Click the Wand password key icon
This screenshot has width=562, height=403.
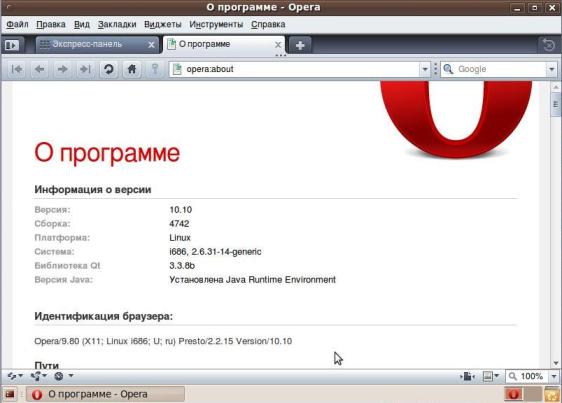tap(155, 69)
